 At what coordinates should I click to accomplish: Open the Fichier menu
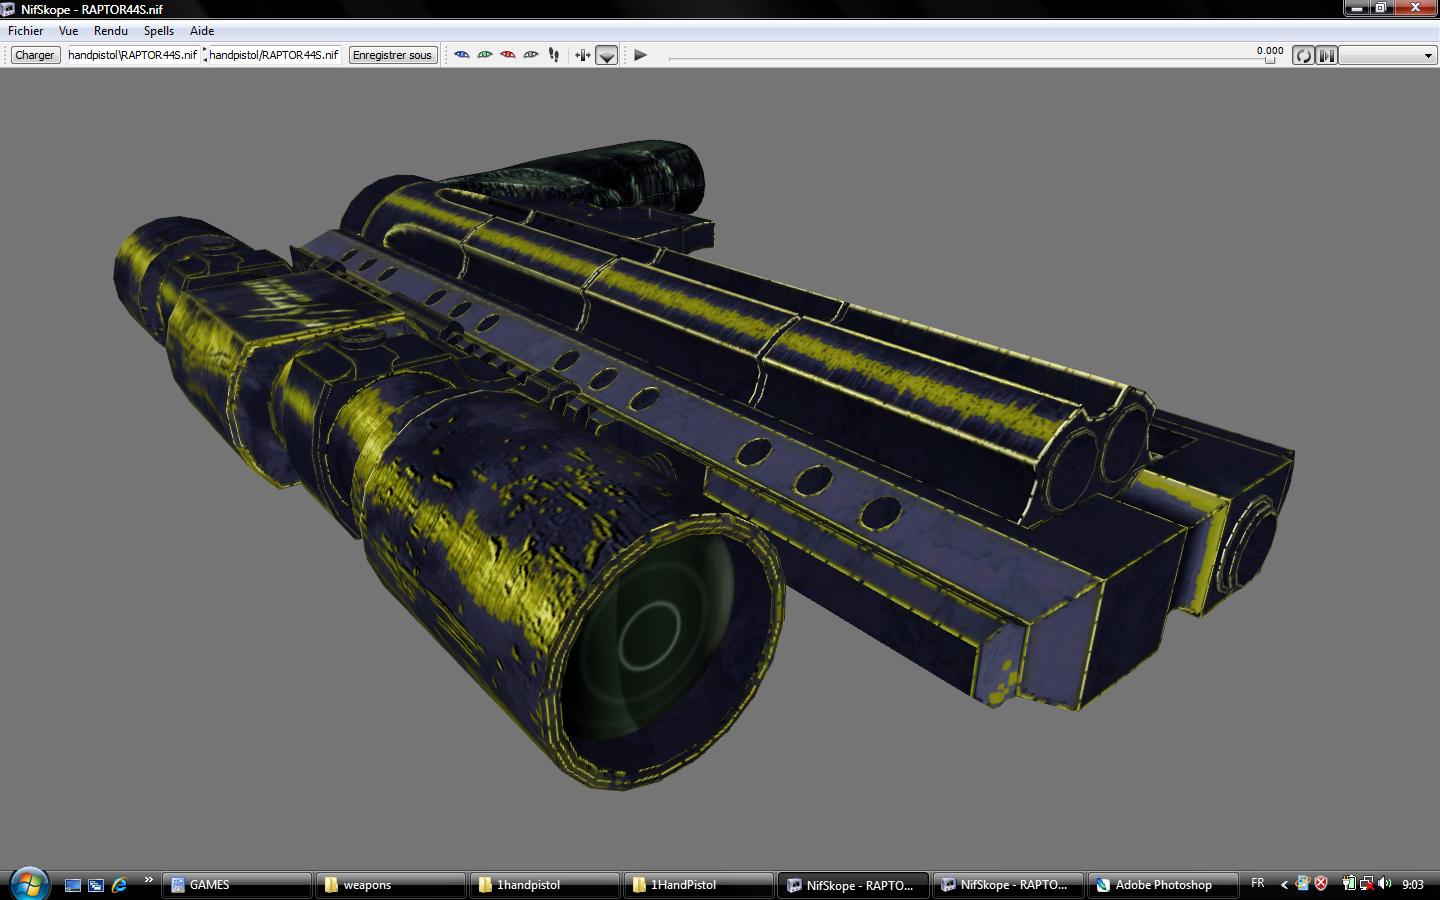(x=26, y=31)
